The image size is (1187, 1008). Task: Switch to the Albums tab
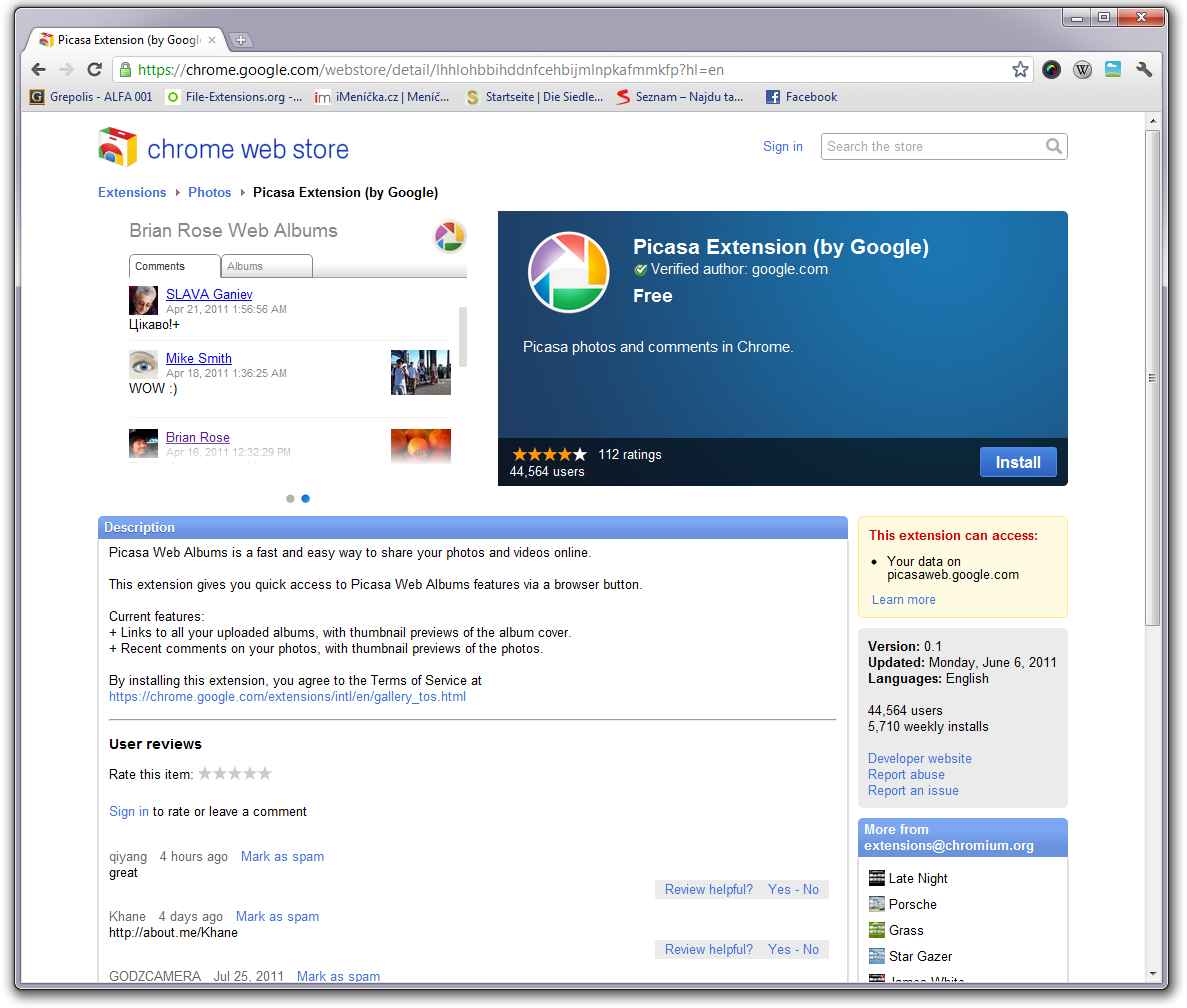(x=266, y=266)
